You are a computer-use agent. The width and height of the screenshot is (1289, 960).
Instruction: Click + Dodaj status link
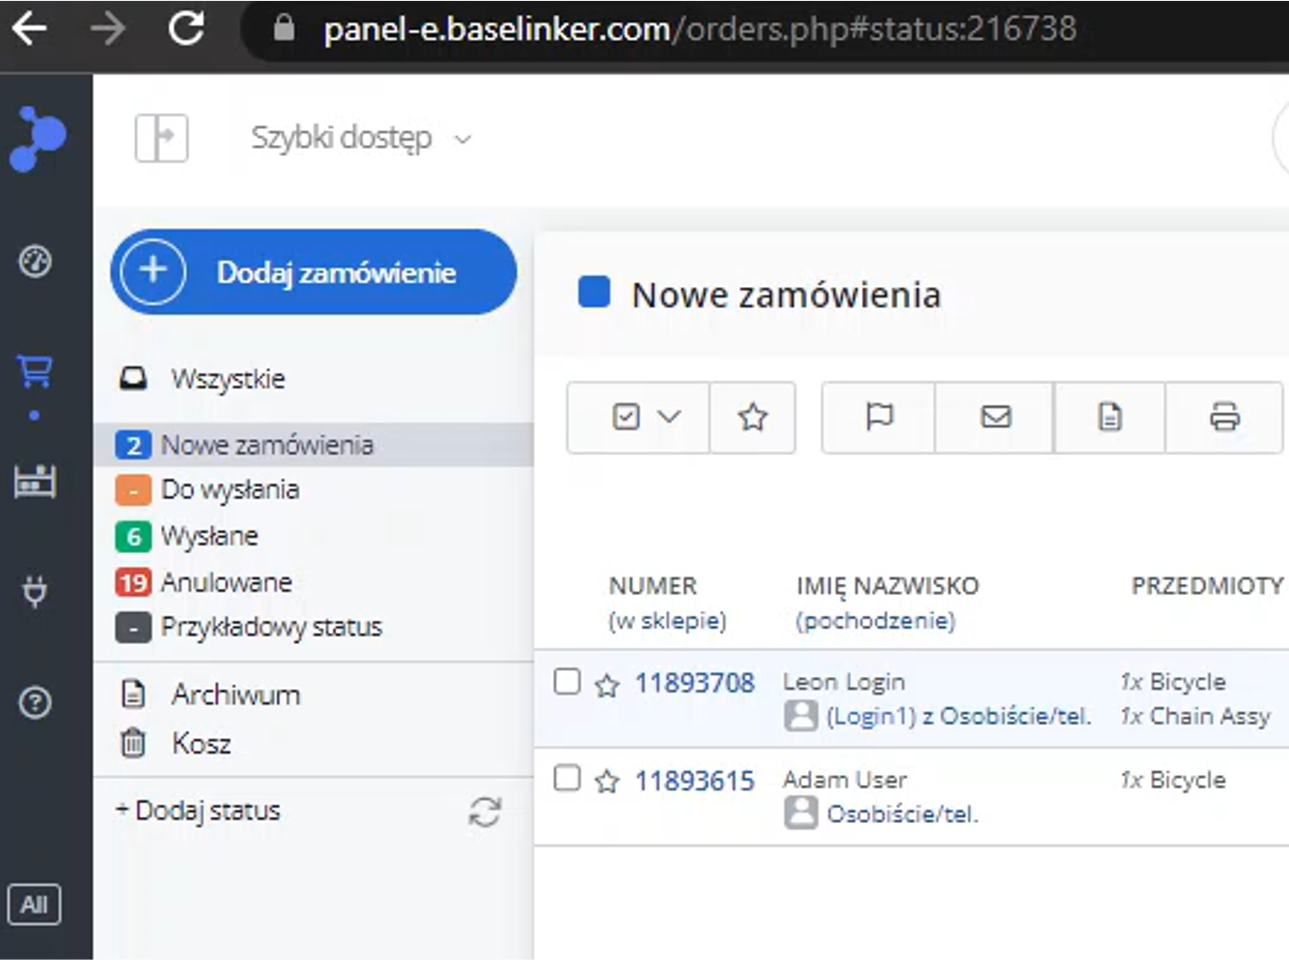pyautogui.click(x=198, y=810)
